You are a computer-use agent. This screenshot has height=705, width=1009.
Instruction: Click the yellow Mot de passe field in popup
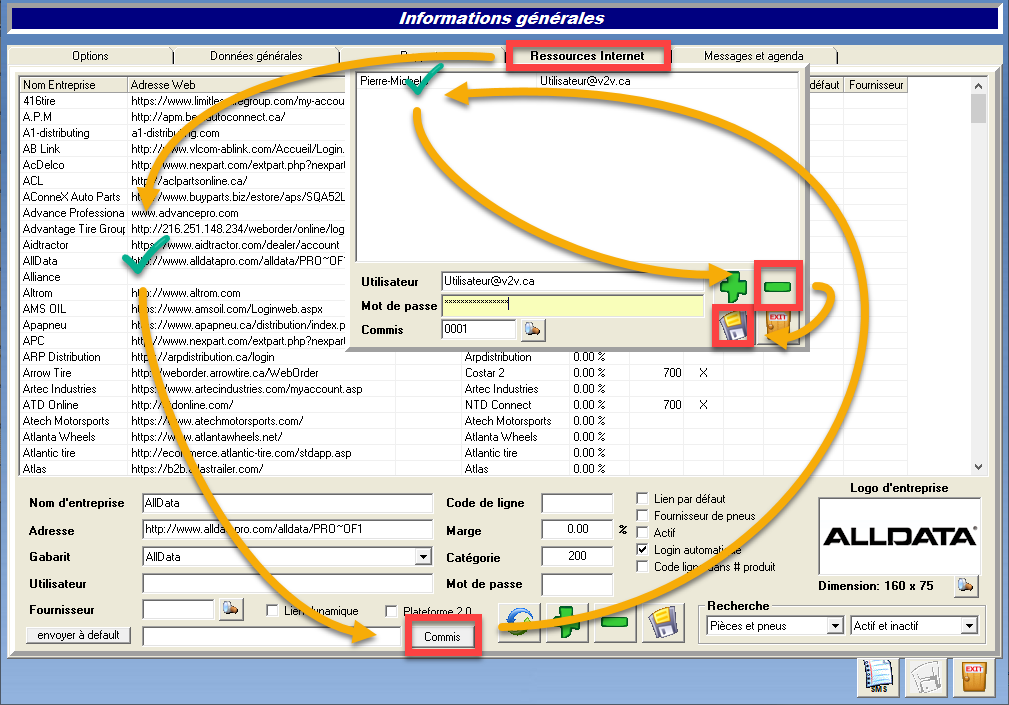point(573,305)
